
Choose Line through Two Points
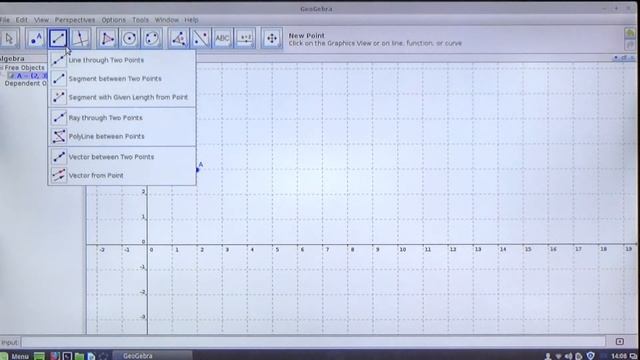pos(122,60)
